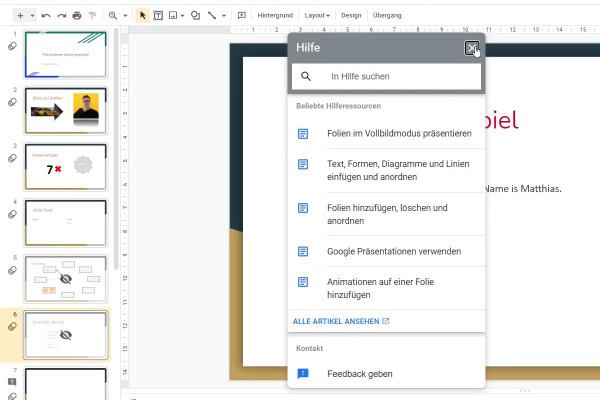Click the insert image icon
Viewport: 600px width, 400px height.
(x=173, y=16)
